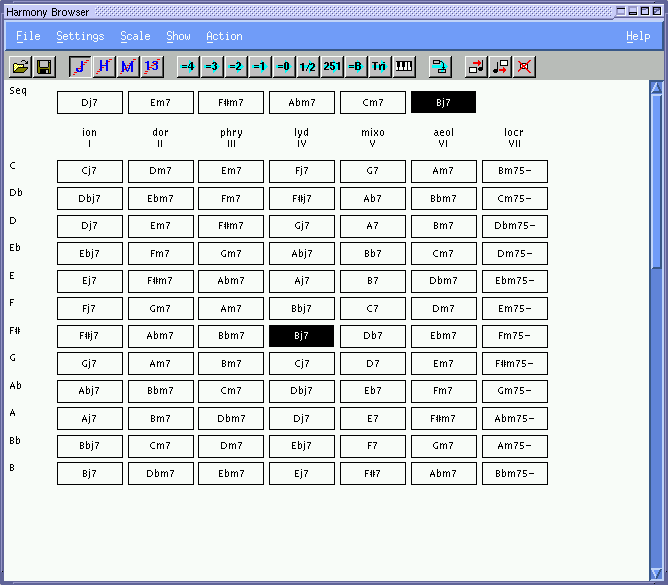Open the Settings menu
The width and height of the screenshot is (668, 585).
point(80,36)
